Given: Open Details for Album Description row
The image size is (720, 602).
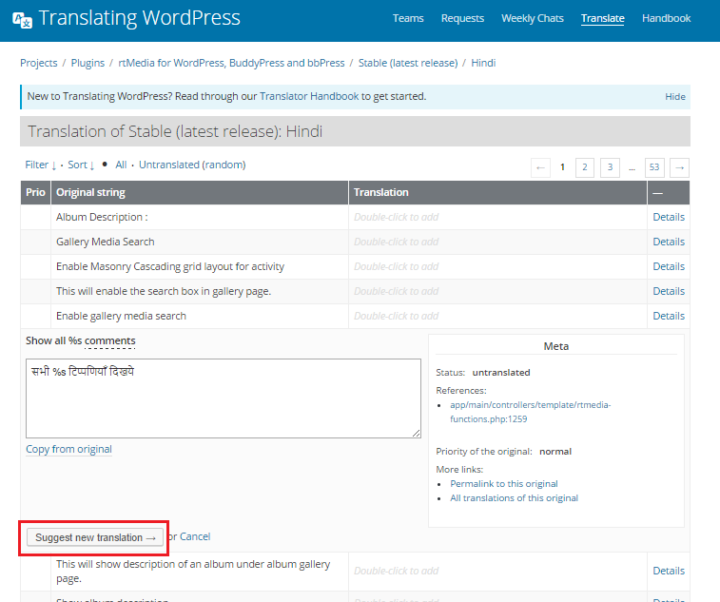Looking at the screenshot, I should coord(668,217).
